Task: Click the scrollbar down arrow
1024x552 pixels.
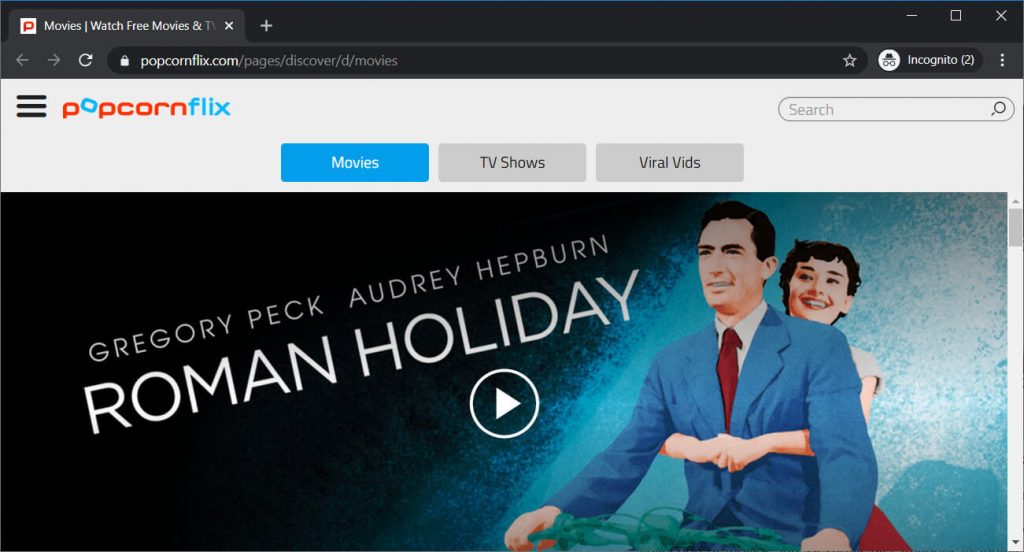Action: (1016, 543)
